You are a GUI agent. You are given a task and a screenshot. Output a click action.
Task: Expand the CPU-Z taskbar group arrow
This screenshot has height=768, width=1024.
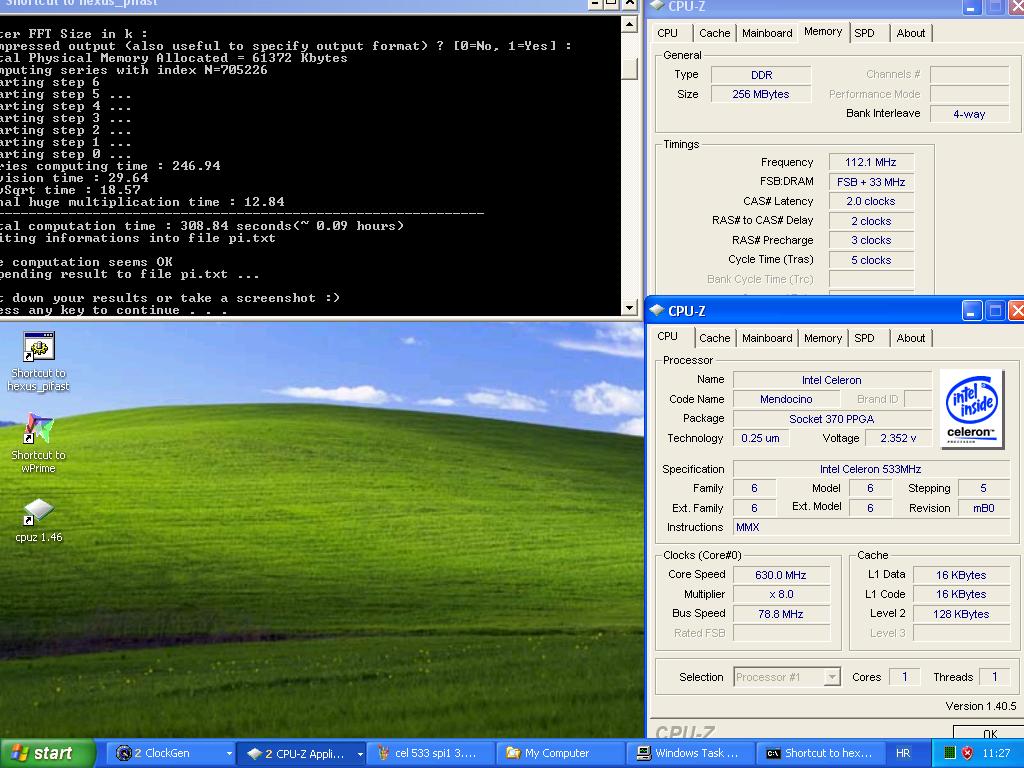[359, 754]
